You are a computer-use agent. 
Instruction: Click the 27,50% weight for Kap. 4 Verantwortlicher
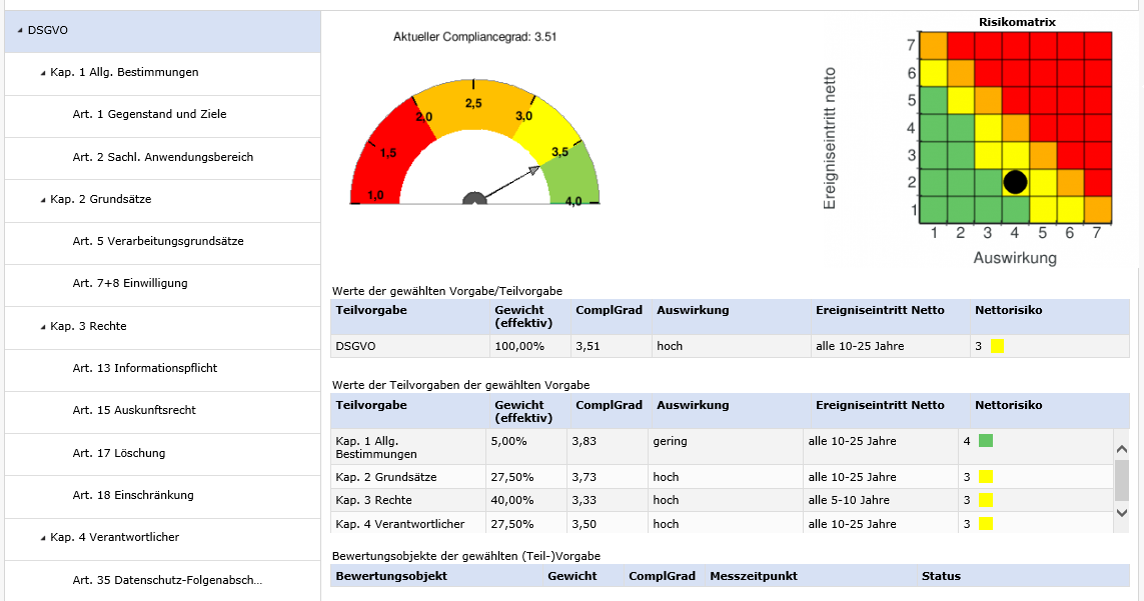point(512,524)
